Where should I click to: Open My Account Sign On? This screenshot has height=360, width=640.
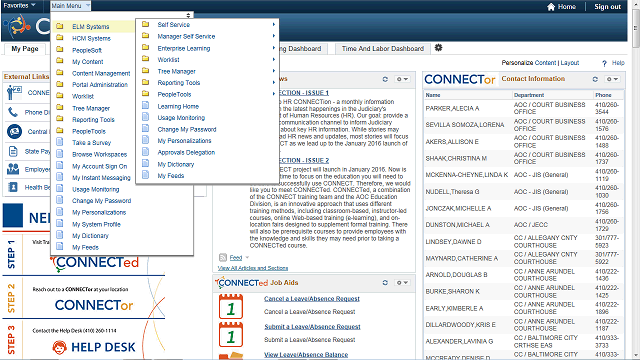100,167
